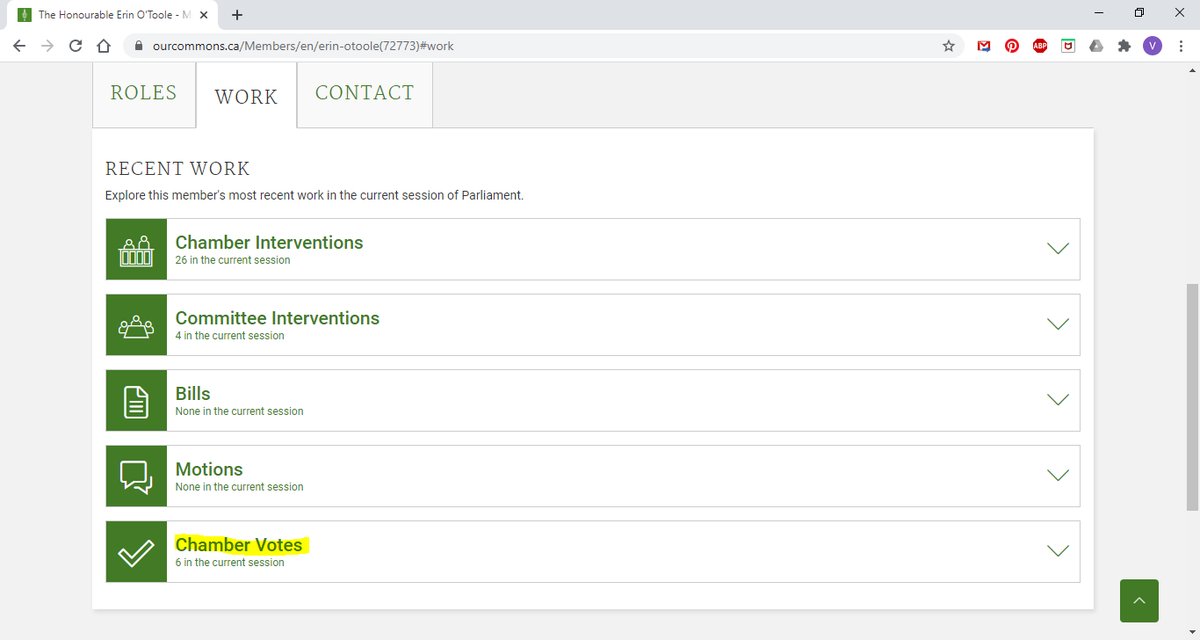Expand the Chamber Interventions section chevron

(1058, 248)
